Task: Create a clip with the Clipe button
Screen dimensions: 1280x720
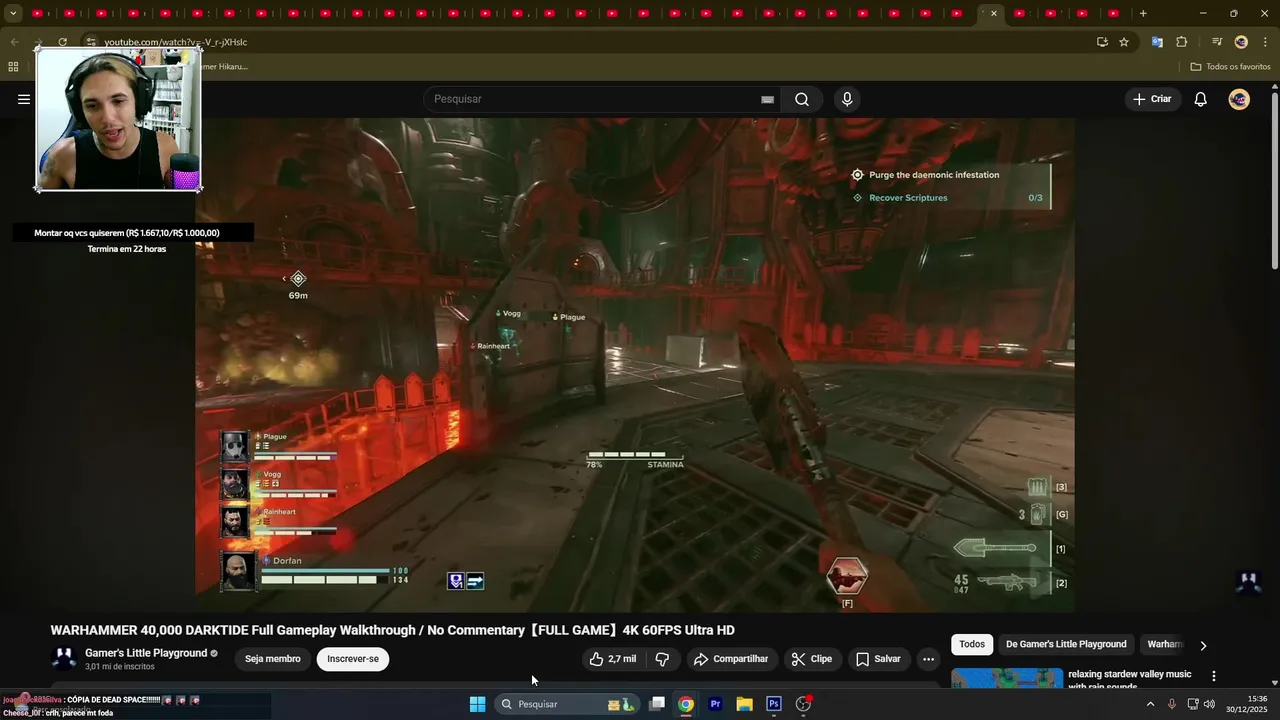Action: pyautogui.click(x=811, y=659)
